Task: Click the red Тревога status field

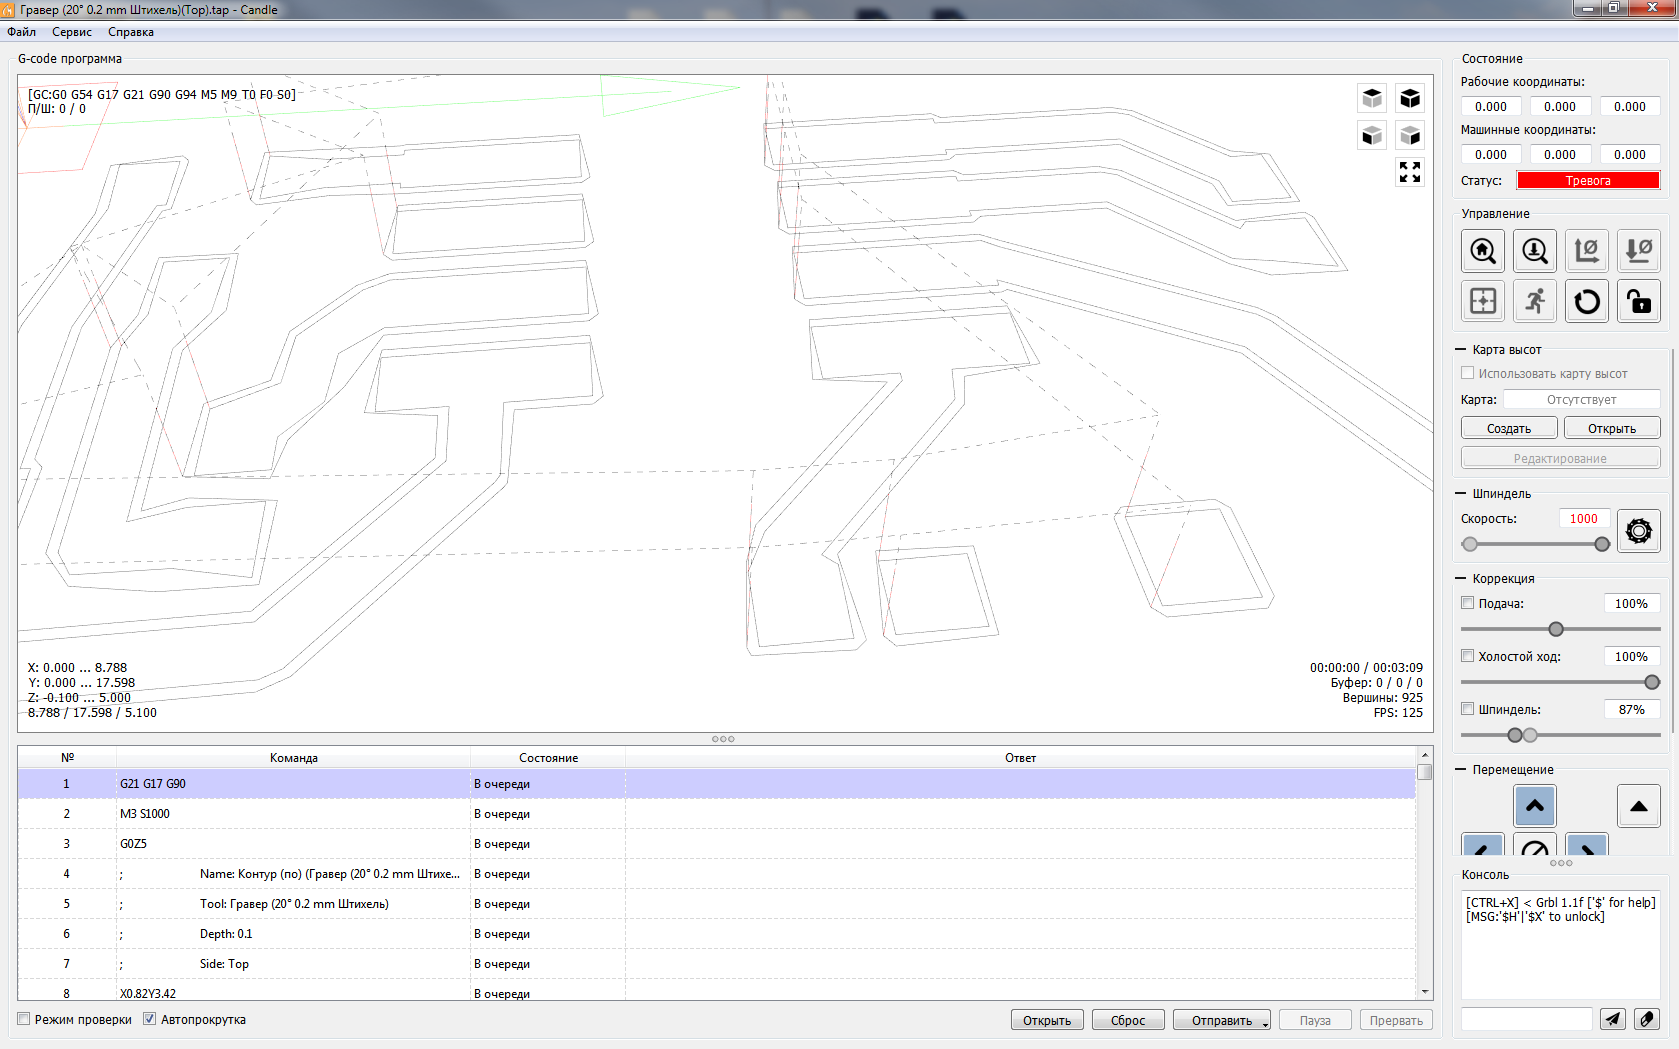Action: click(x=1588, y=180)
